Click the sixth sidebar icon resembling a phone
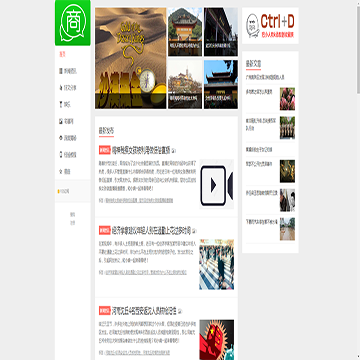360x360 pixels. click(60, 155)
